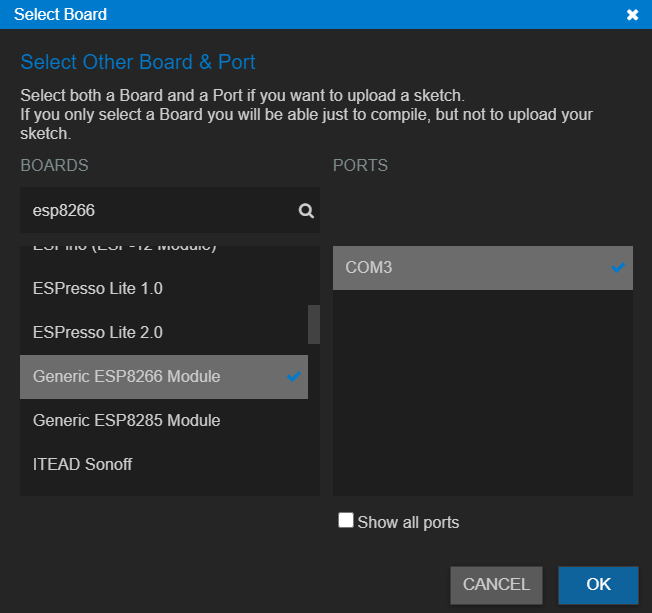The image size is (652, 613).
Task: Select ESPresso Lite 1.0 board
Action: (x=164, y=289)
